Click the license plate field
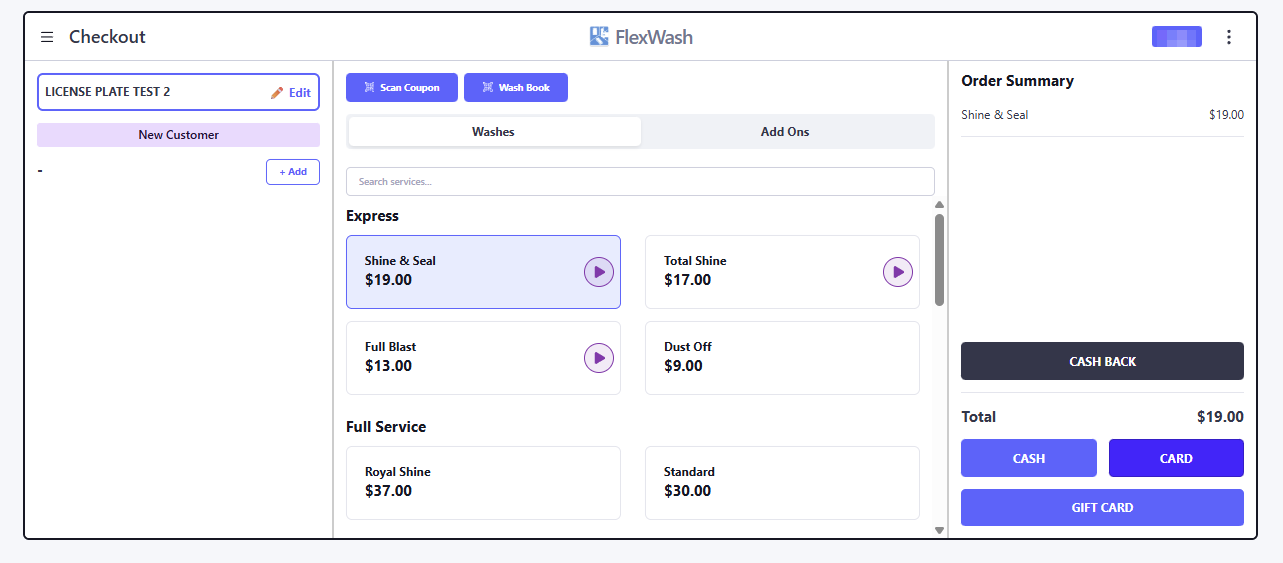 [178, 92]
